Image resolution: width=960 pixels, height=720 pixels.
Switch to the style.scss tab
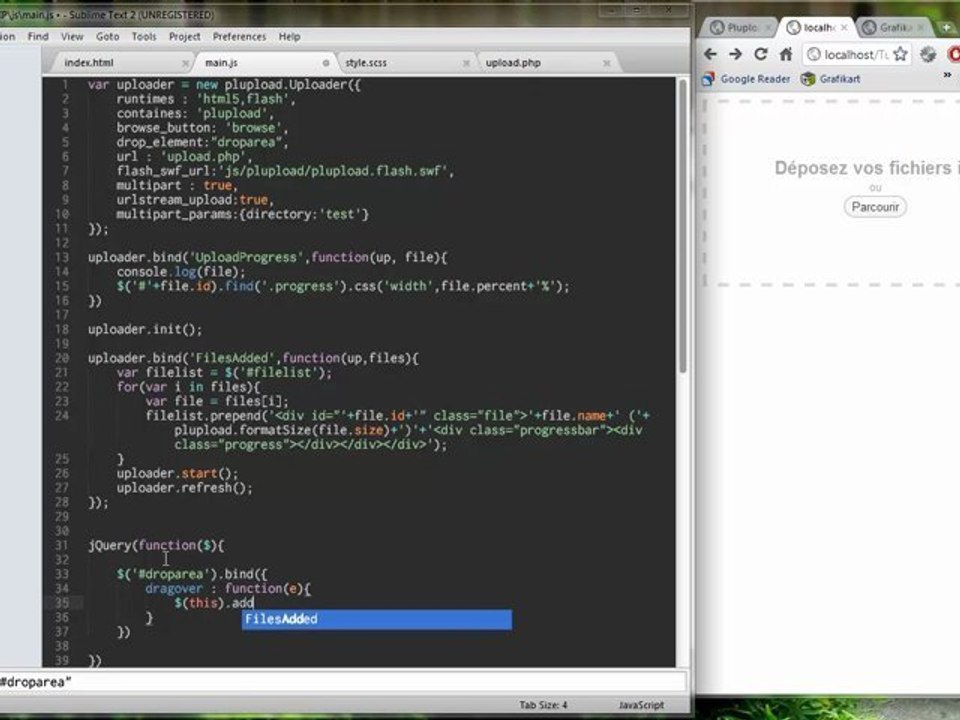click(405, 62)
